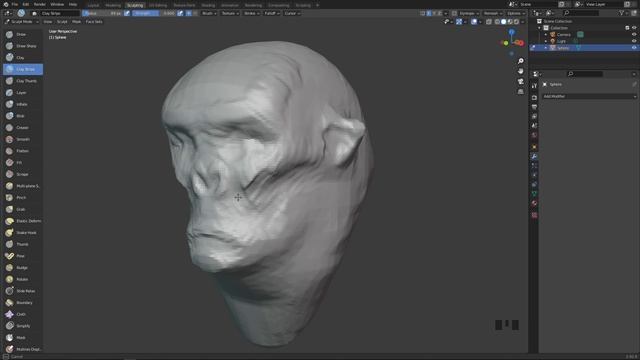Open the Window menu
640x360 pixels.
[x=57, y=4]
